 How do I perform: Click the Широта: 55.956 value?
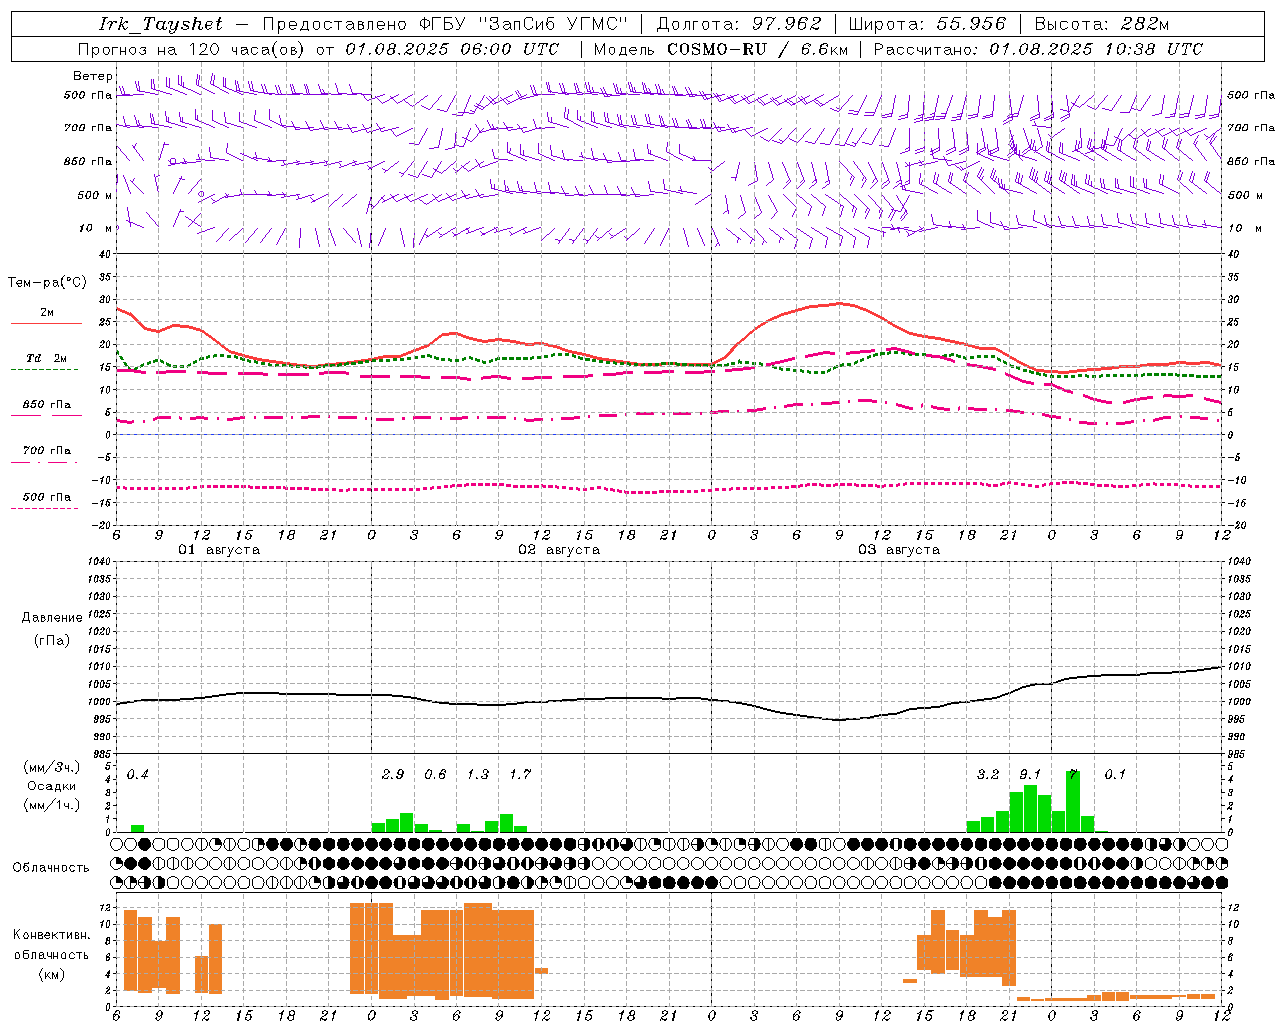point(927,24)
